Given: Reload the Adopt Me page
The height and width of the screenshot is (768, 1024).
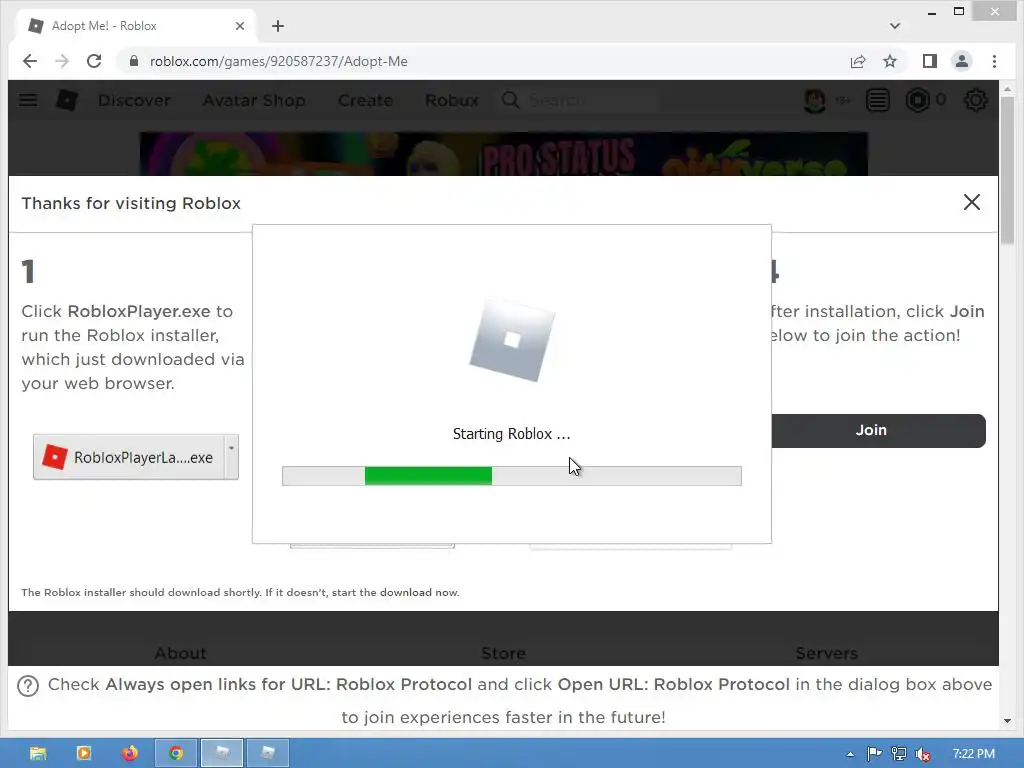Looking at the screenshot, I should point(94,61).
